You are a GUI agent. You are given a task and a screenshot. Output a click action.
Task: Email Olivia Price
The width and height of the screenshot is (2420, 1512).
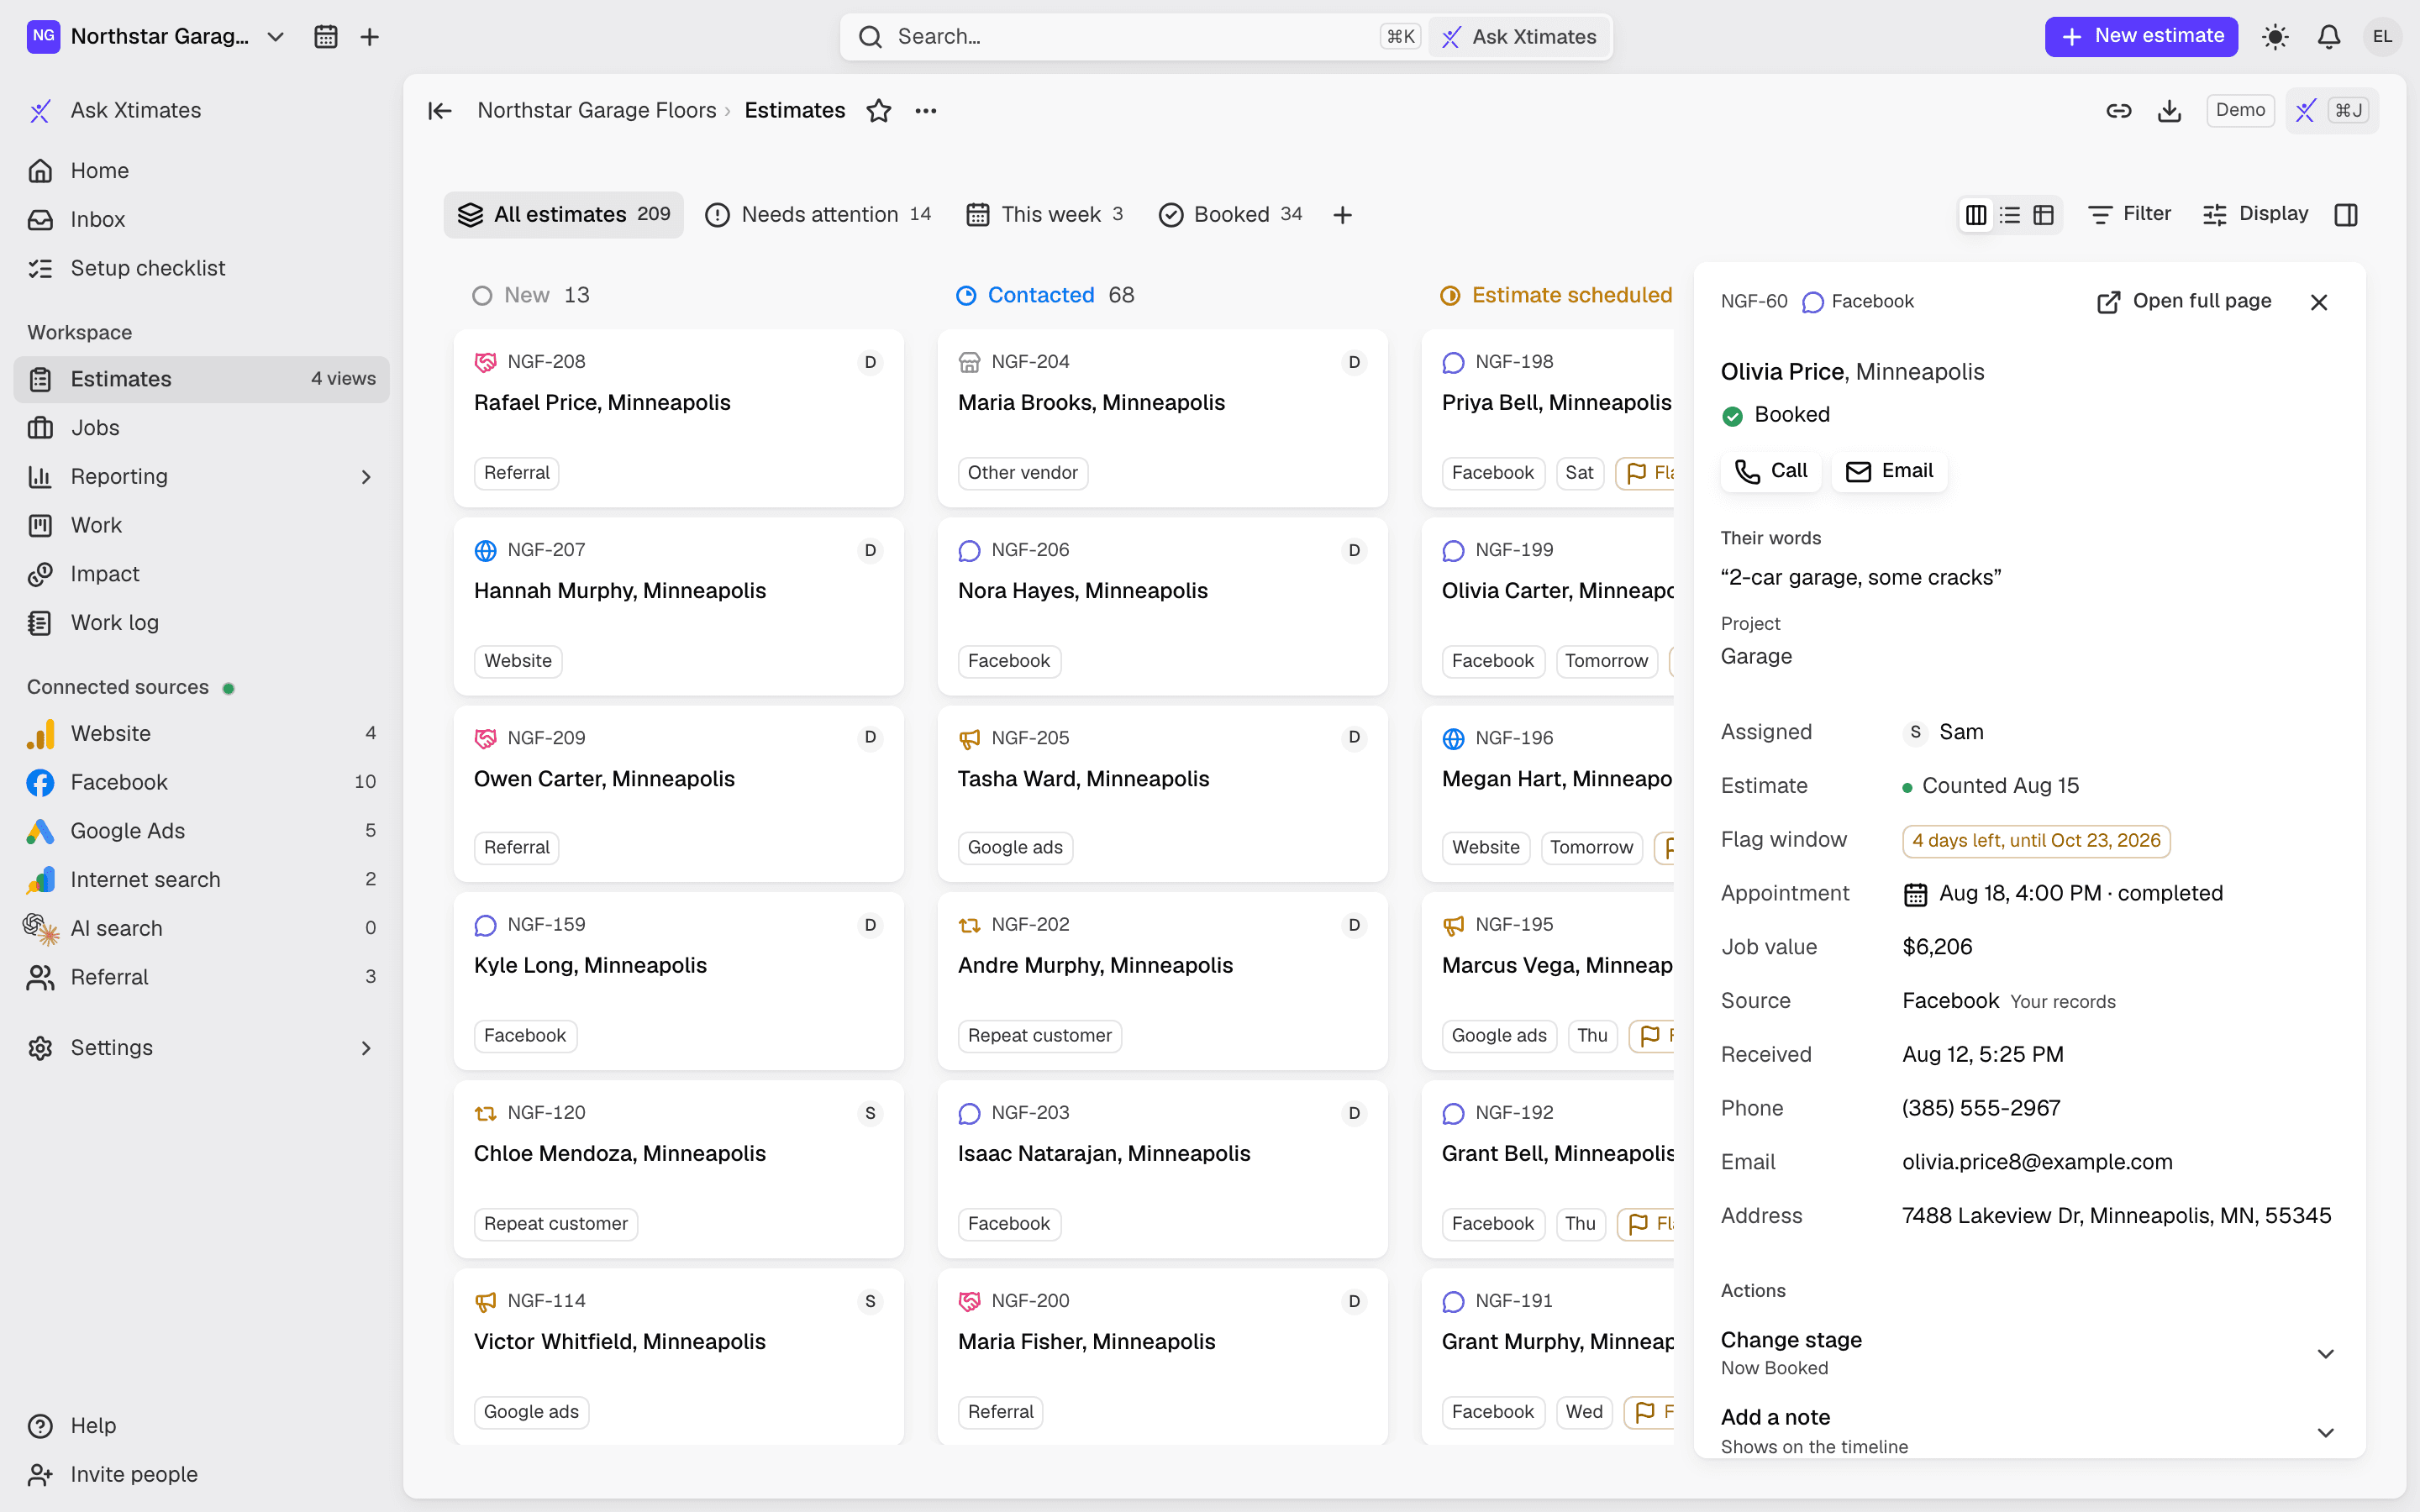tap(1889, 471)
